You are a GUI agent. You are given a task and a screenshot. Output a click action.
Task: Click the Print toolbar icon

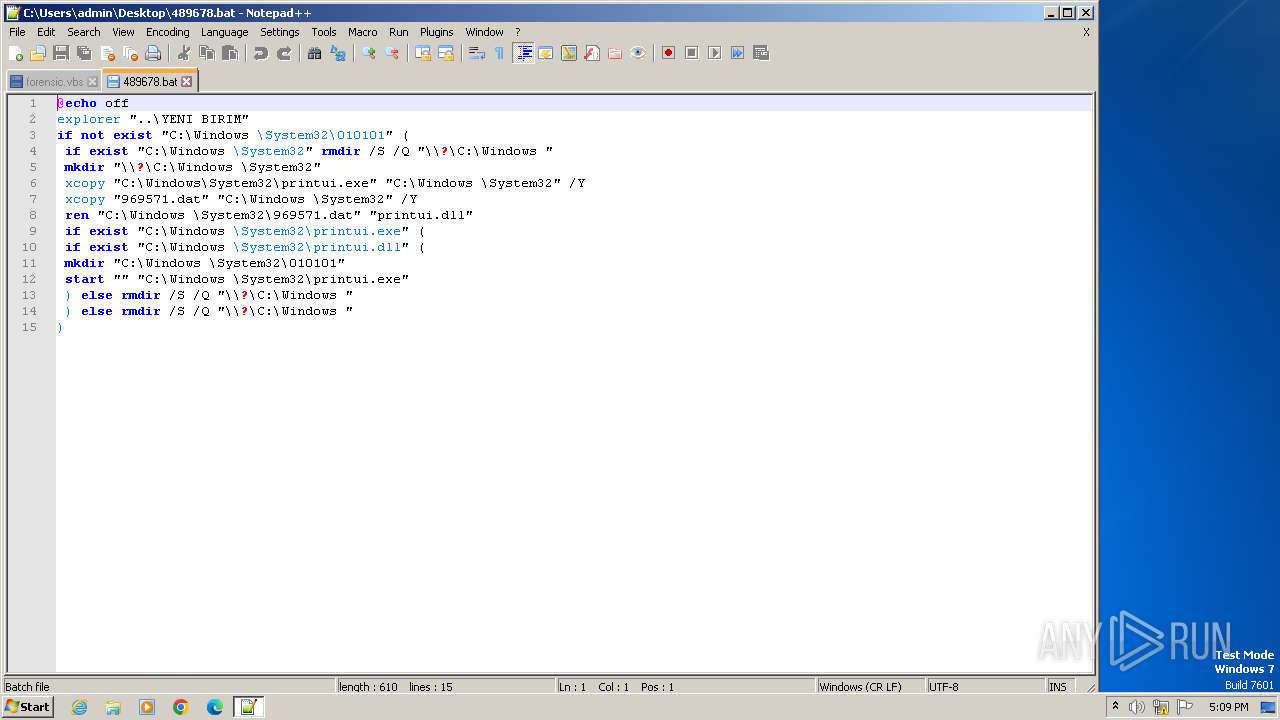click(x=153, y=53)
